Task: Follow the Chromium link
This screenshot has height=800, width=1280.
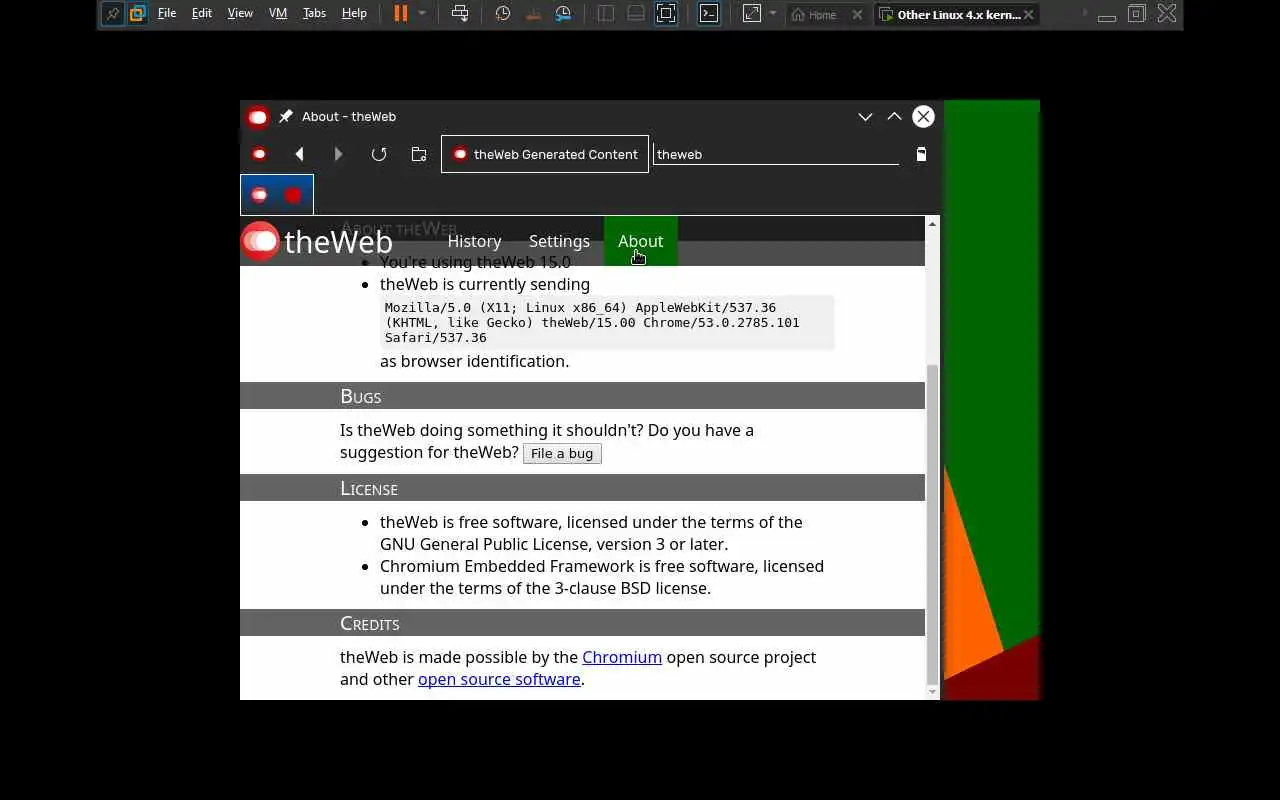Action: pos(622,657)
